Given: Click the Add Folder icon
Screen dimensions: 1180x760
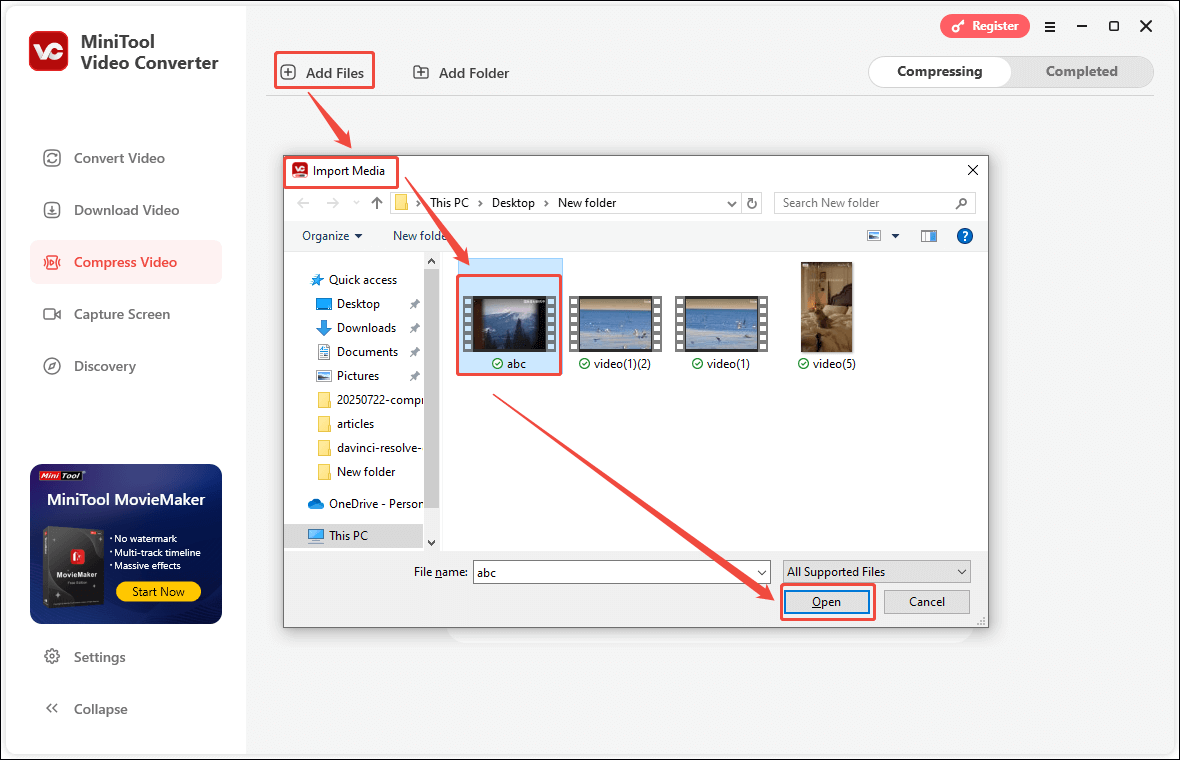Looking at the screenshot, I should click(x=421, y=72).
